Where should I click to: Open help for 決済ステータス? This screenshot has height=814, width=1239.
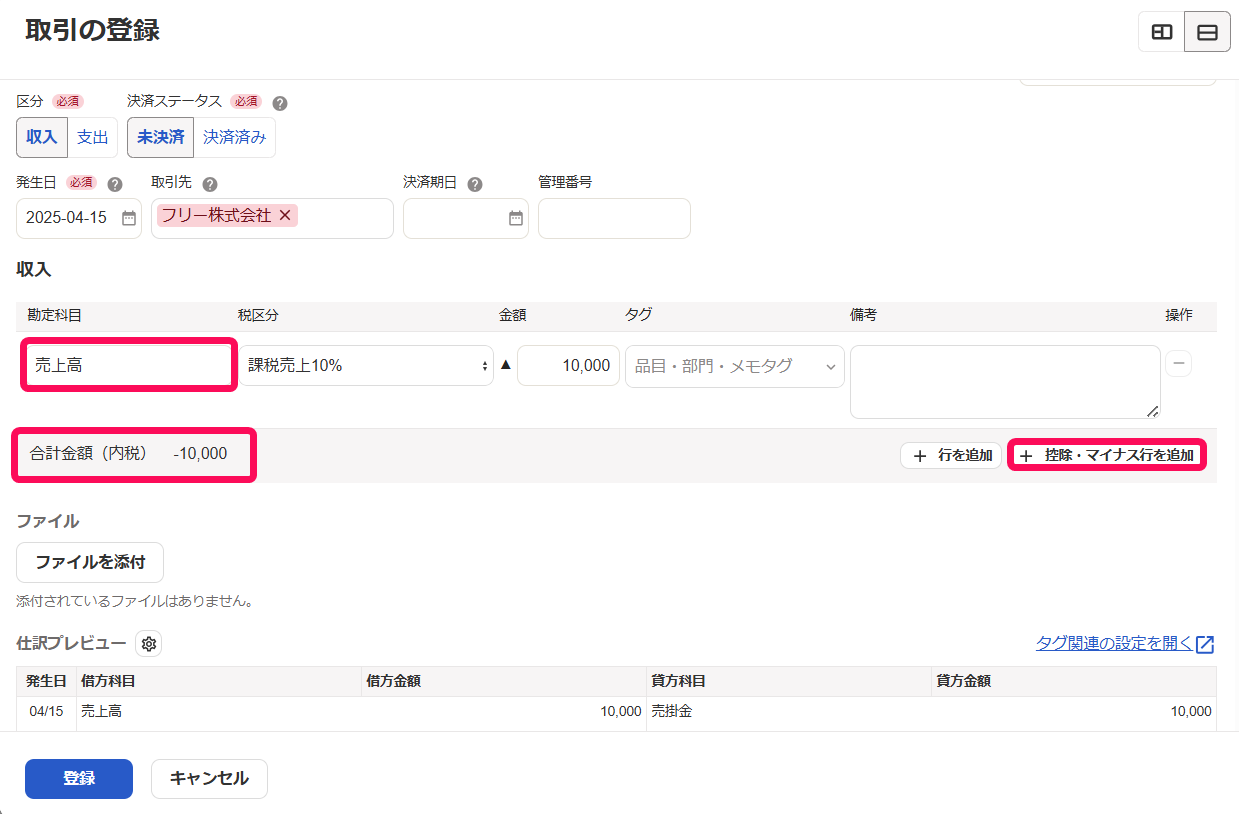point(280,102)
